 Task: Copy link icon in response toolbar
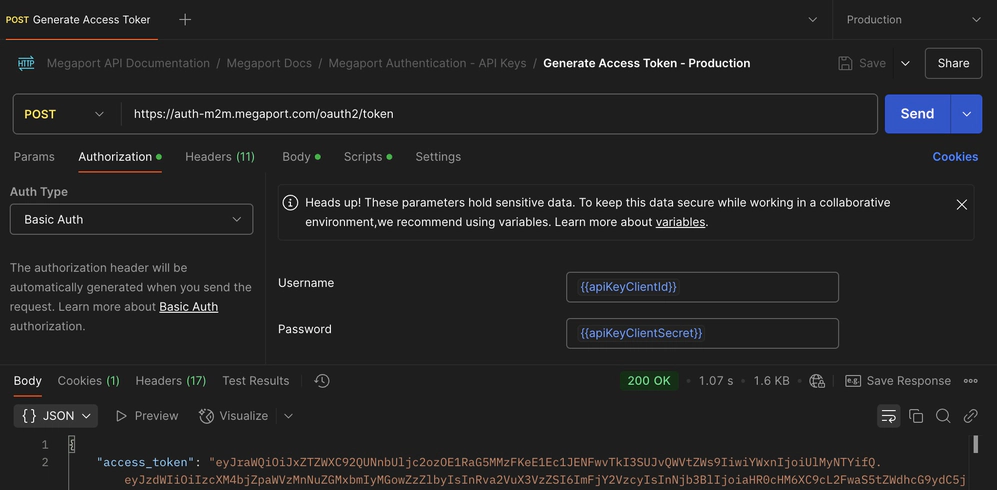[x=970, y=416]
